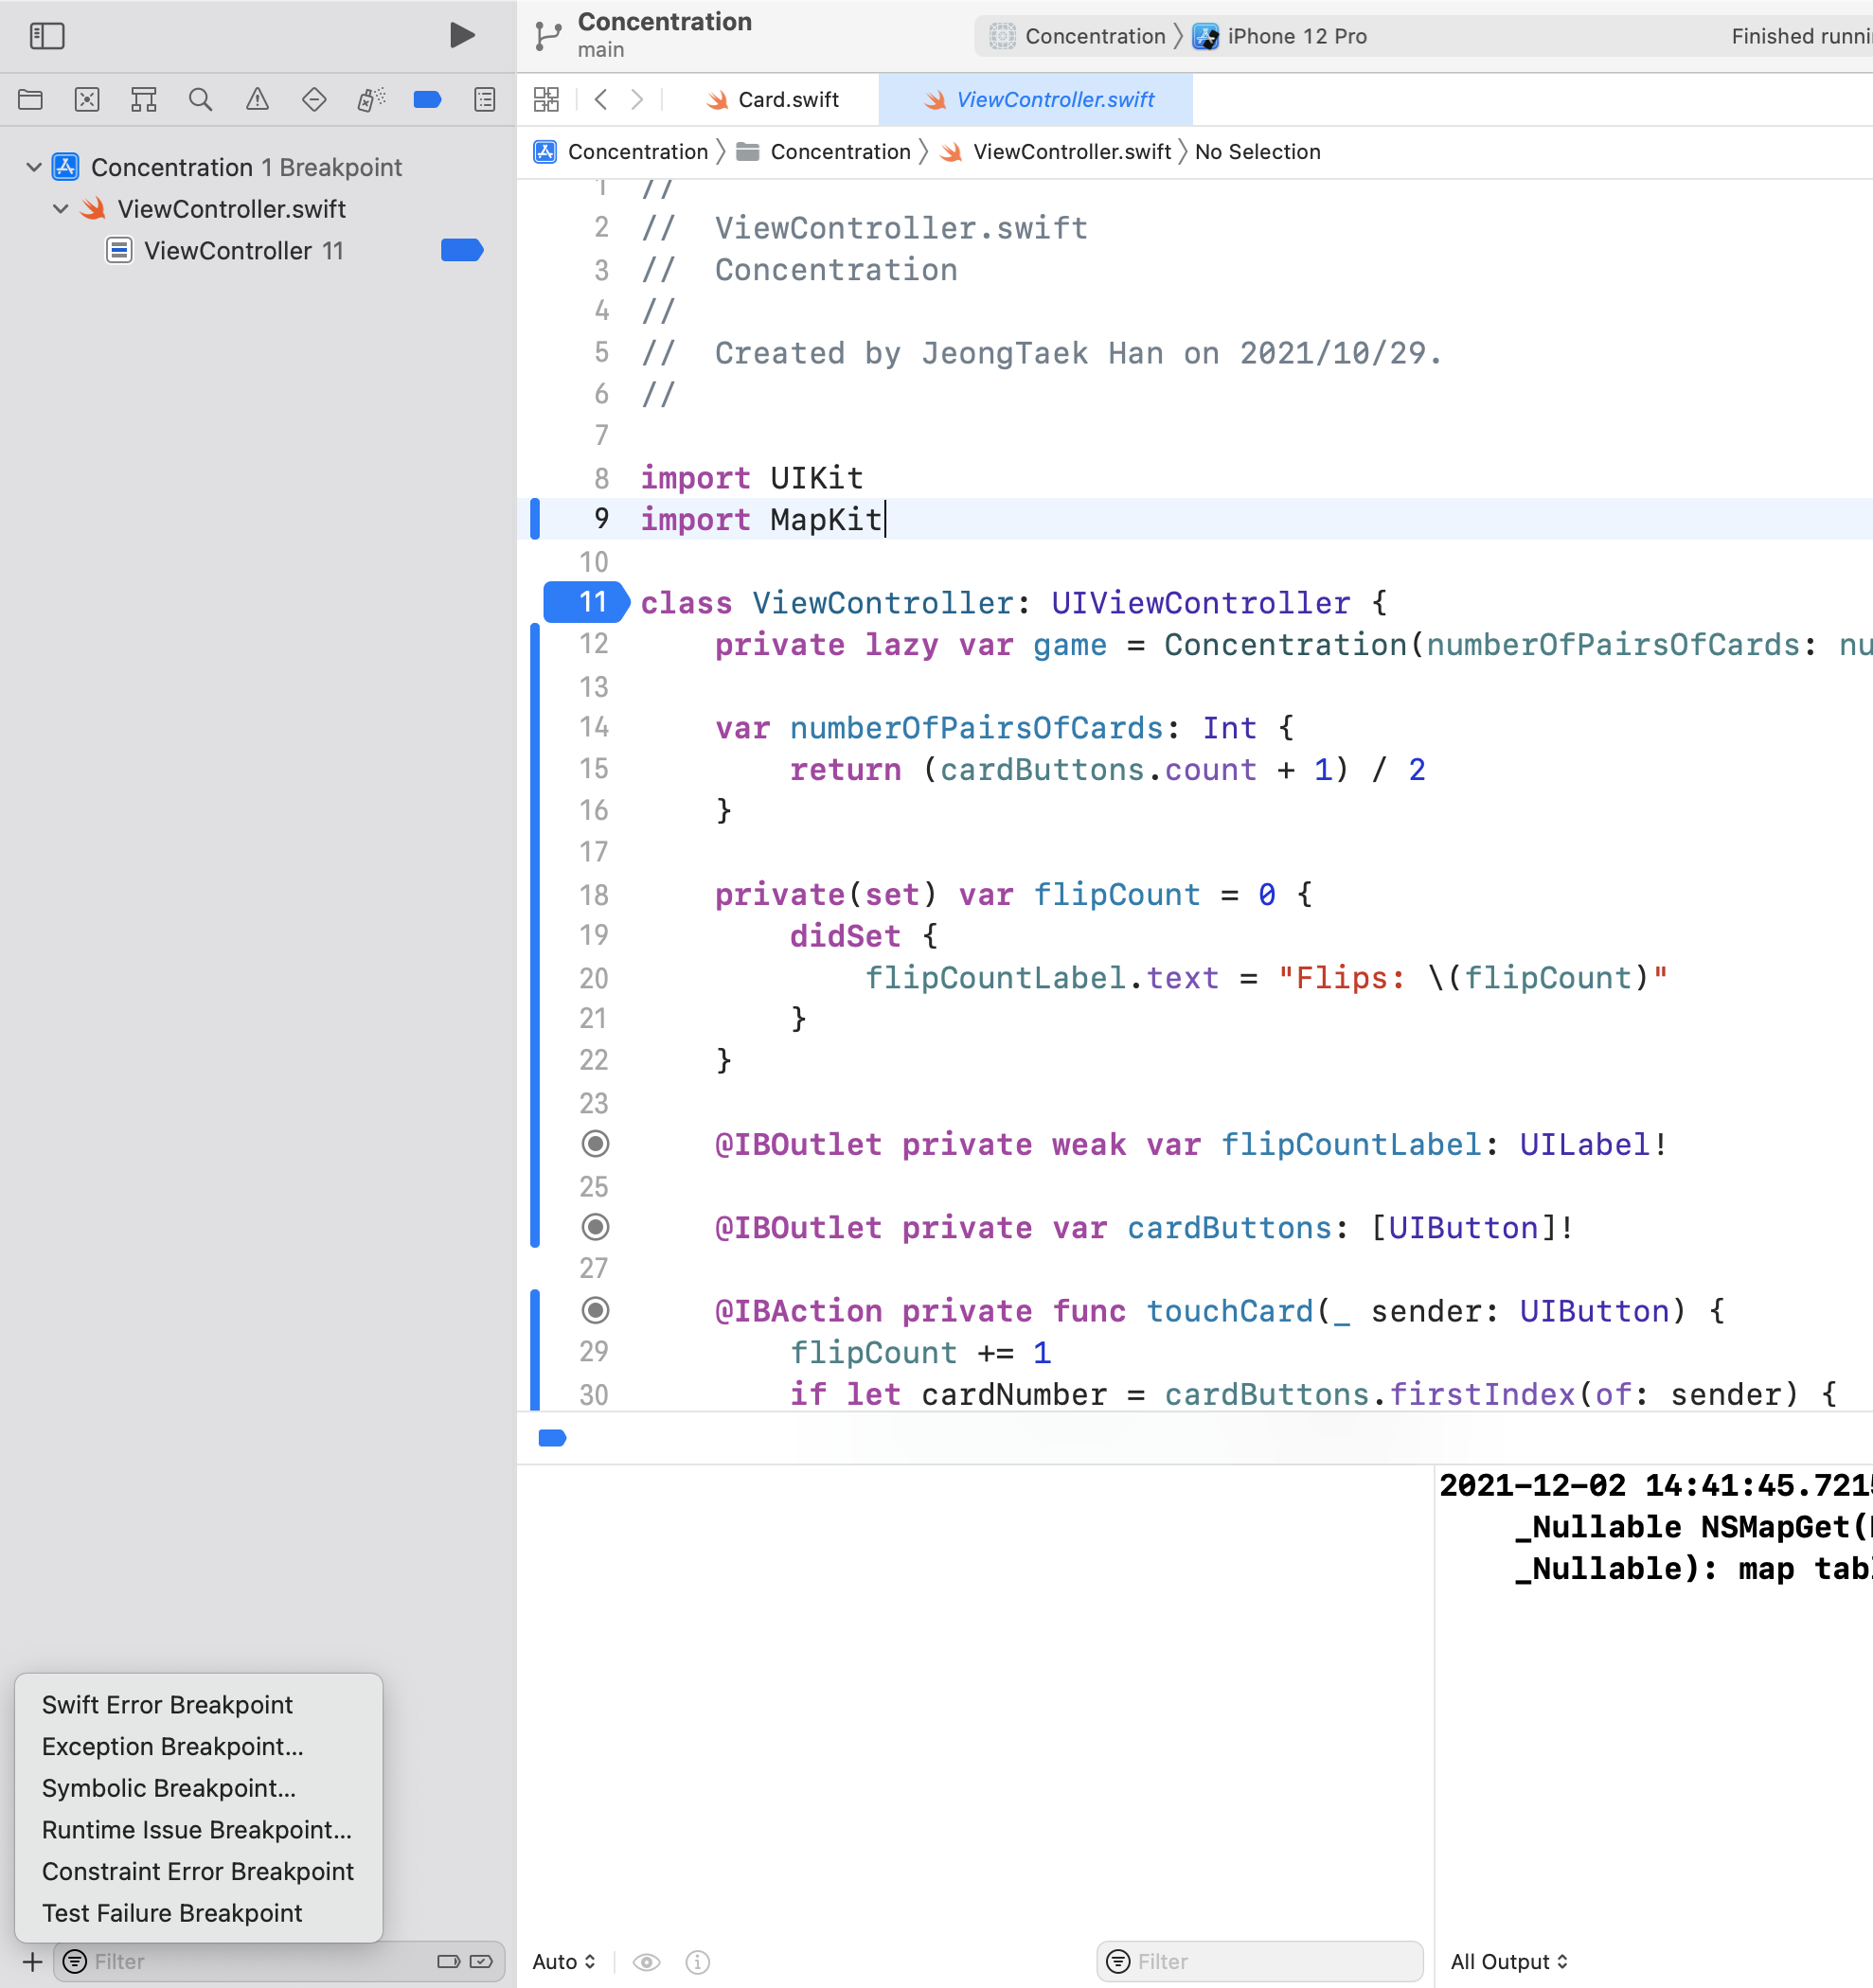Select Symbolic Breakpoint... from the menu
This screenshot has height=1988, width=1873.
(168, 1788)
